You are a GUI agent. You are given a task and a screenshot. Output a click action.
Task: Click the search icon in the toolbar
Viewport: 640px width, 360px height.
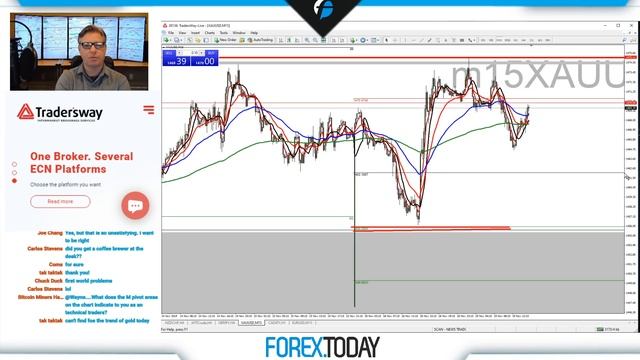tap(624, 40)
